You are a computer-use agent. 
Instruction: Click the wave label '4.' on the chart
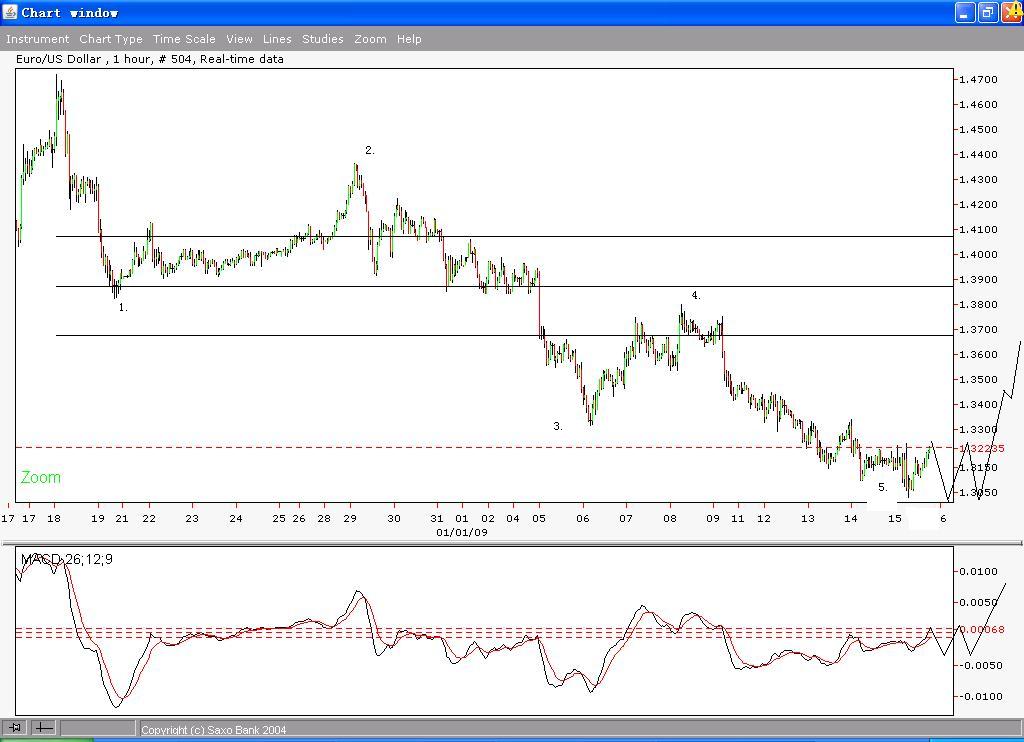click(696, 295)
